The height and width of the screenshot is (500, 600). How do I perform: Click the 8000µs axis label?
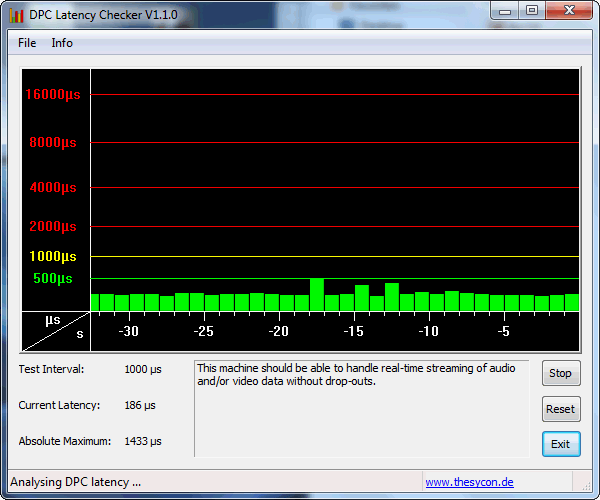[x=53, y=143]
